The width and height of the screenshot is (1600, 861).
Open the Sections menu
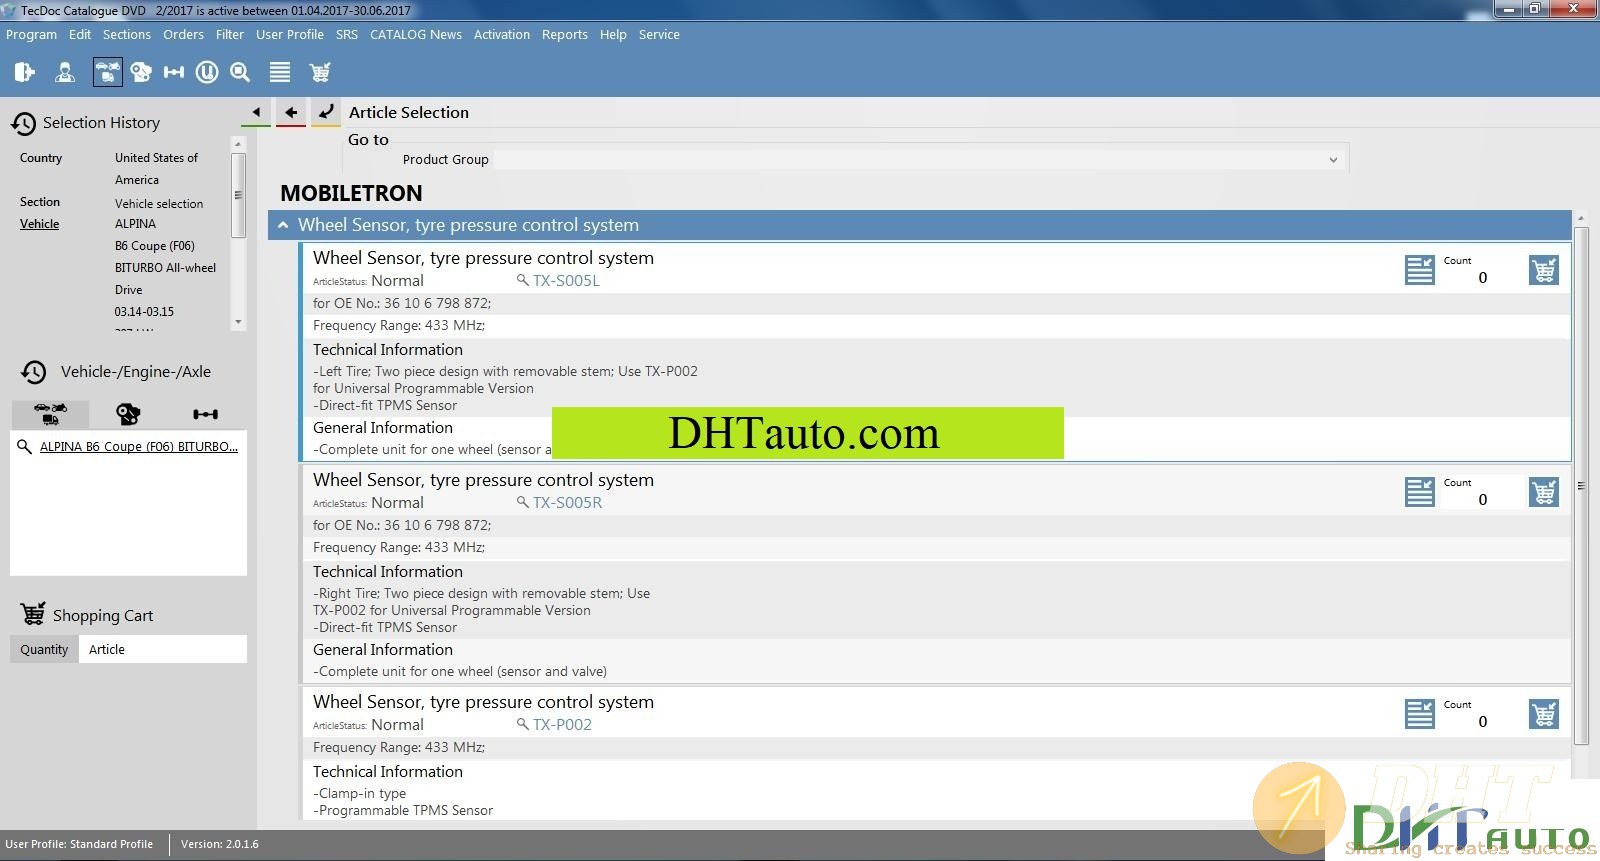[127, 34]
